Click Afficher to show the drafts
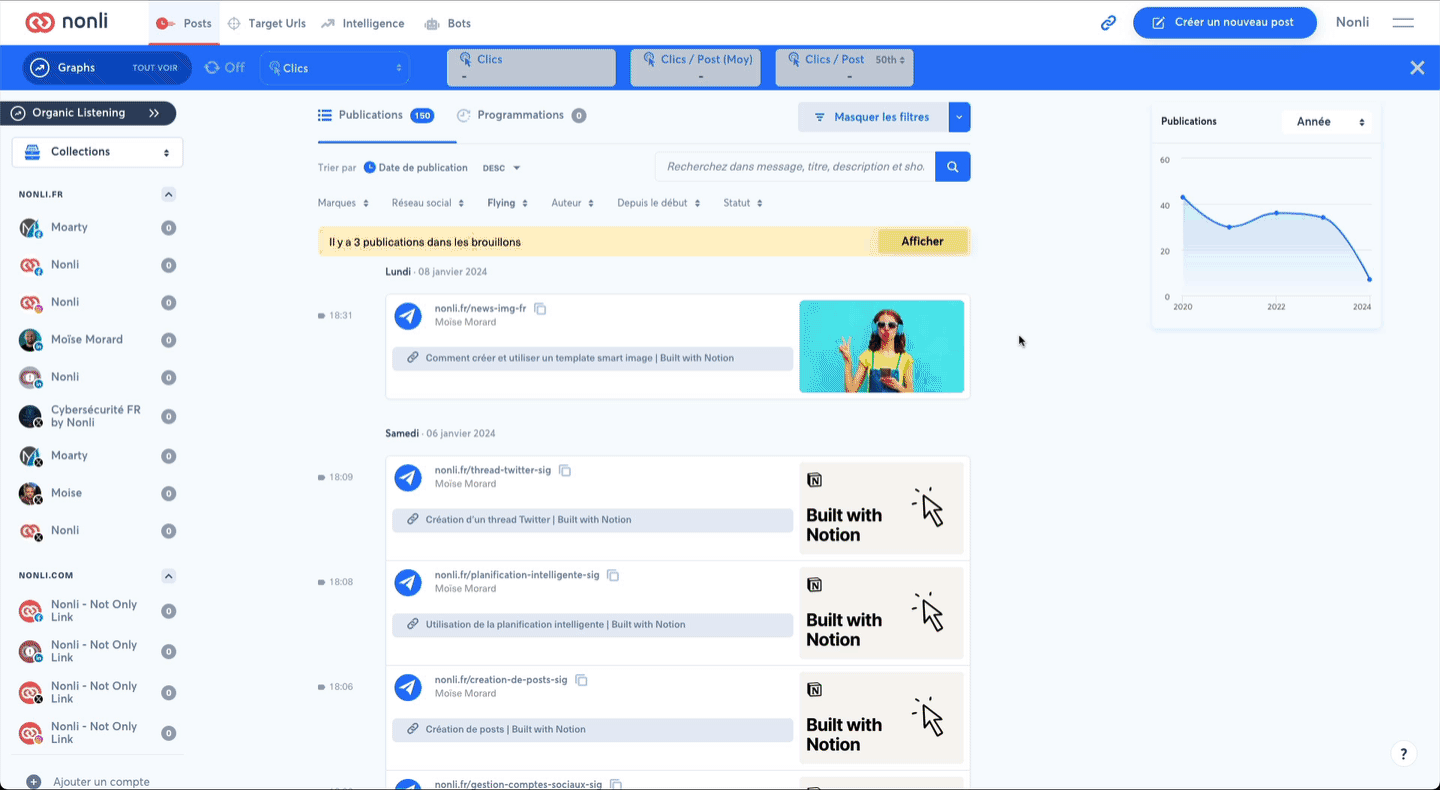 tap(923, 242)
